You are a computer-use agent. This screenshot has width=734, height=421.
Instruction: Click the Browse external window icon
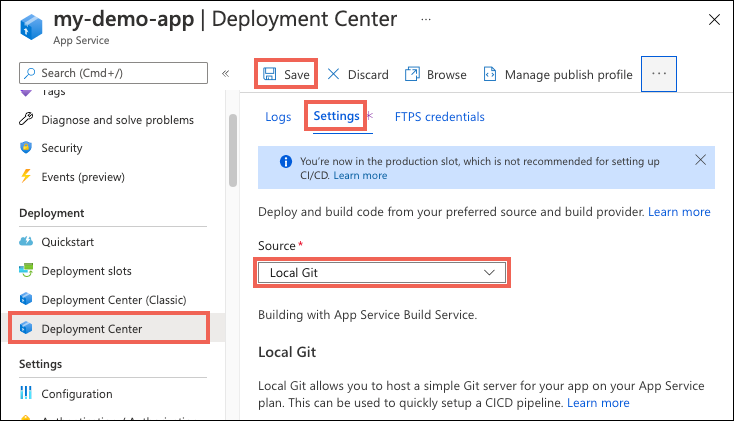(411, 74)
